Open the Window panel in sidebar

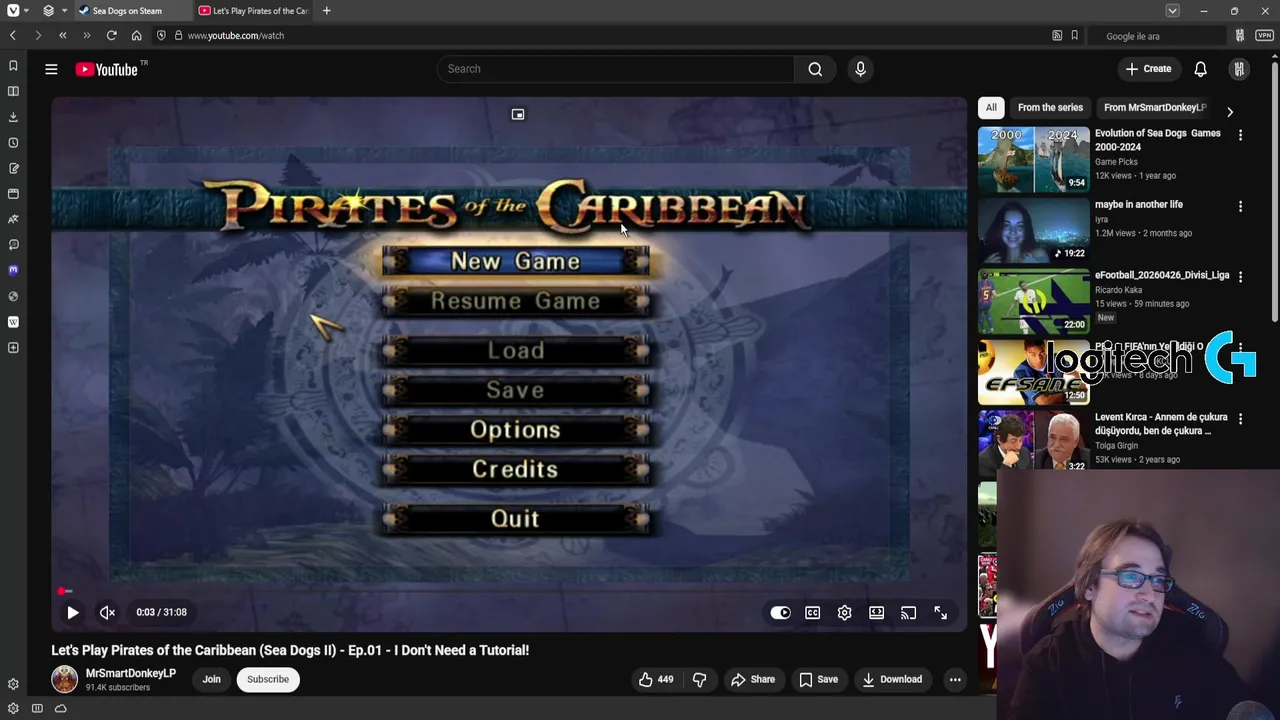click(13, 194)
